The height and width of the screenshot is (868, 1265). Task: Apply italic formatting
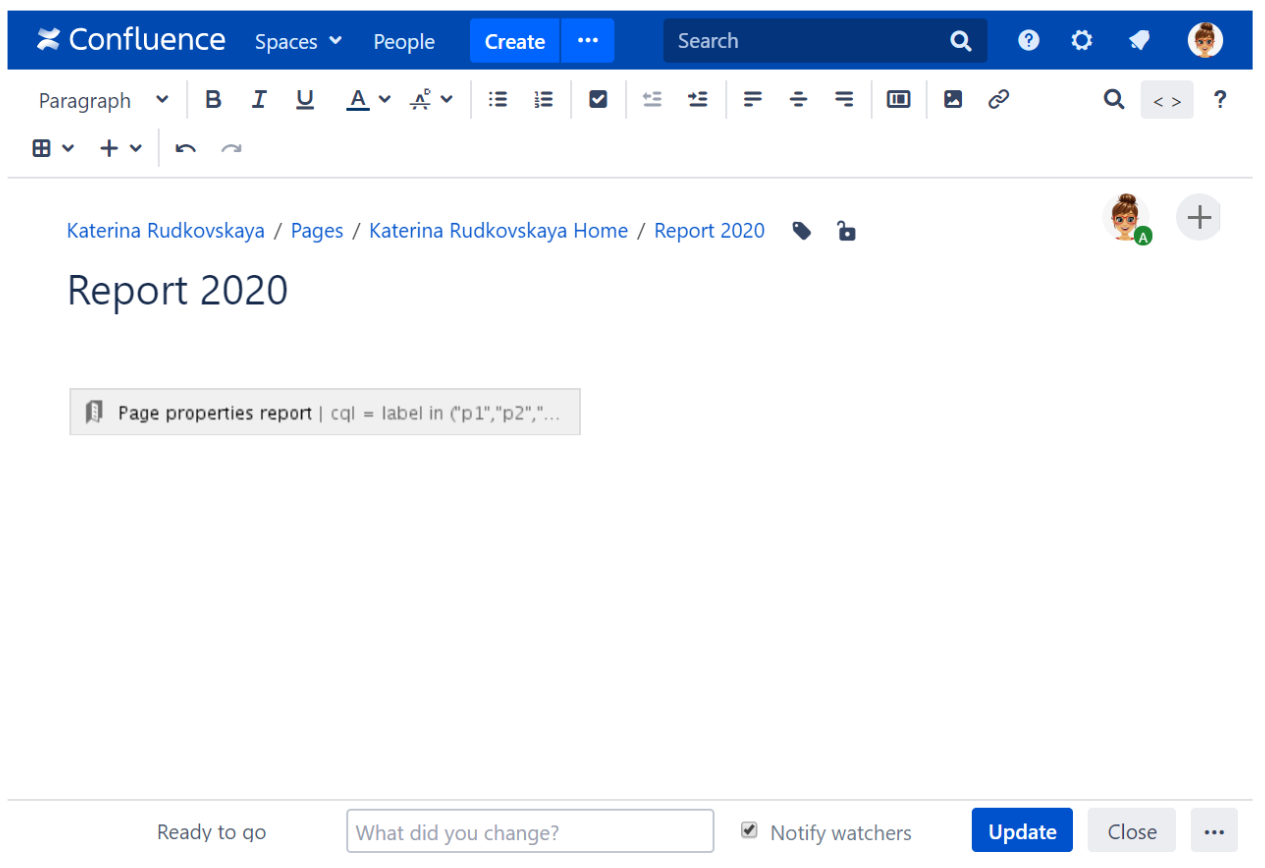coord(259,100)
